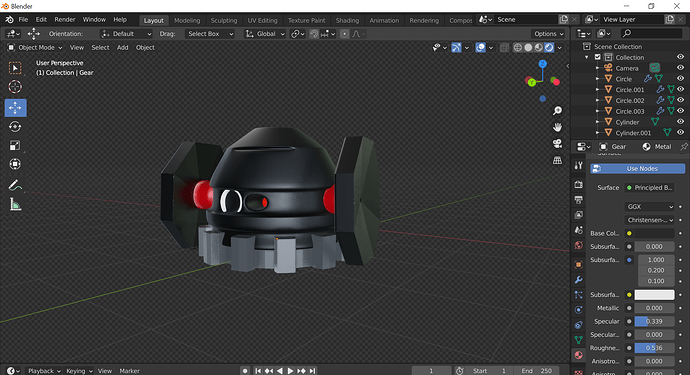This screenshot has width=690, height=375.
Task: Switch to the Sculpting workspace tab
Action: (x=224, y=20)
